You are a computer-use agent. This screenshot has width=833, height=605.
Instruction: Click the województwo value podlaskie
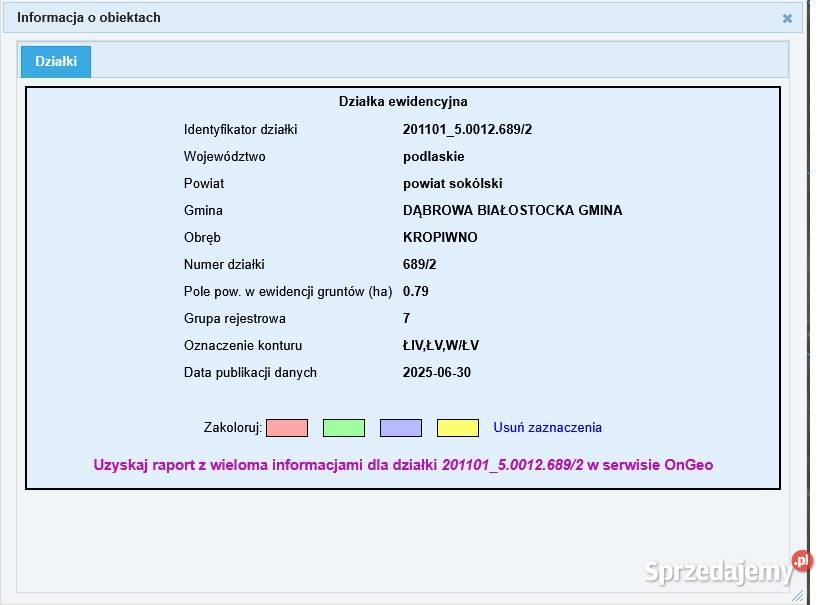[433, 157]
